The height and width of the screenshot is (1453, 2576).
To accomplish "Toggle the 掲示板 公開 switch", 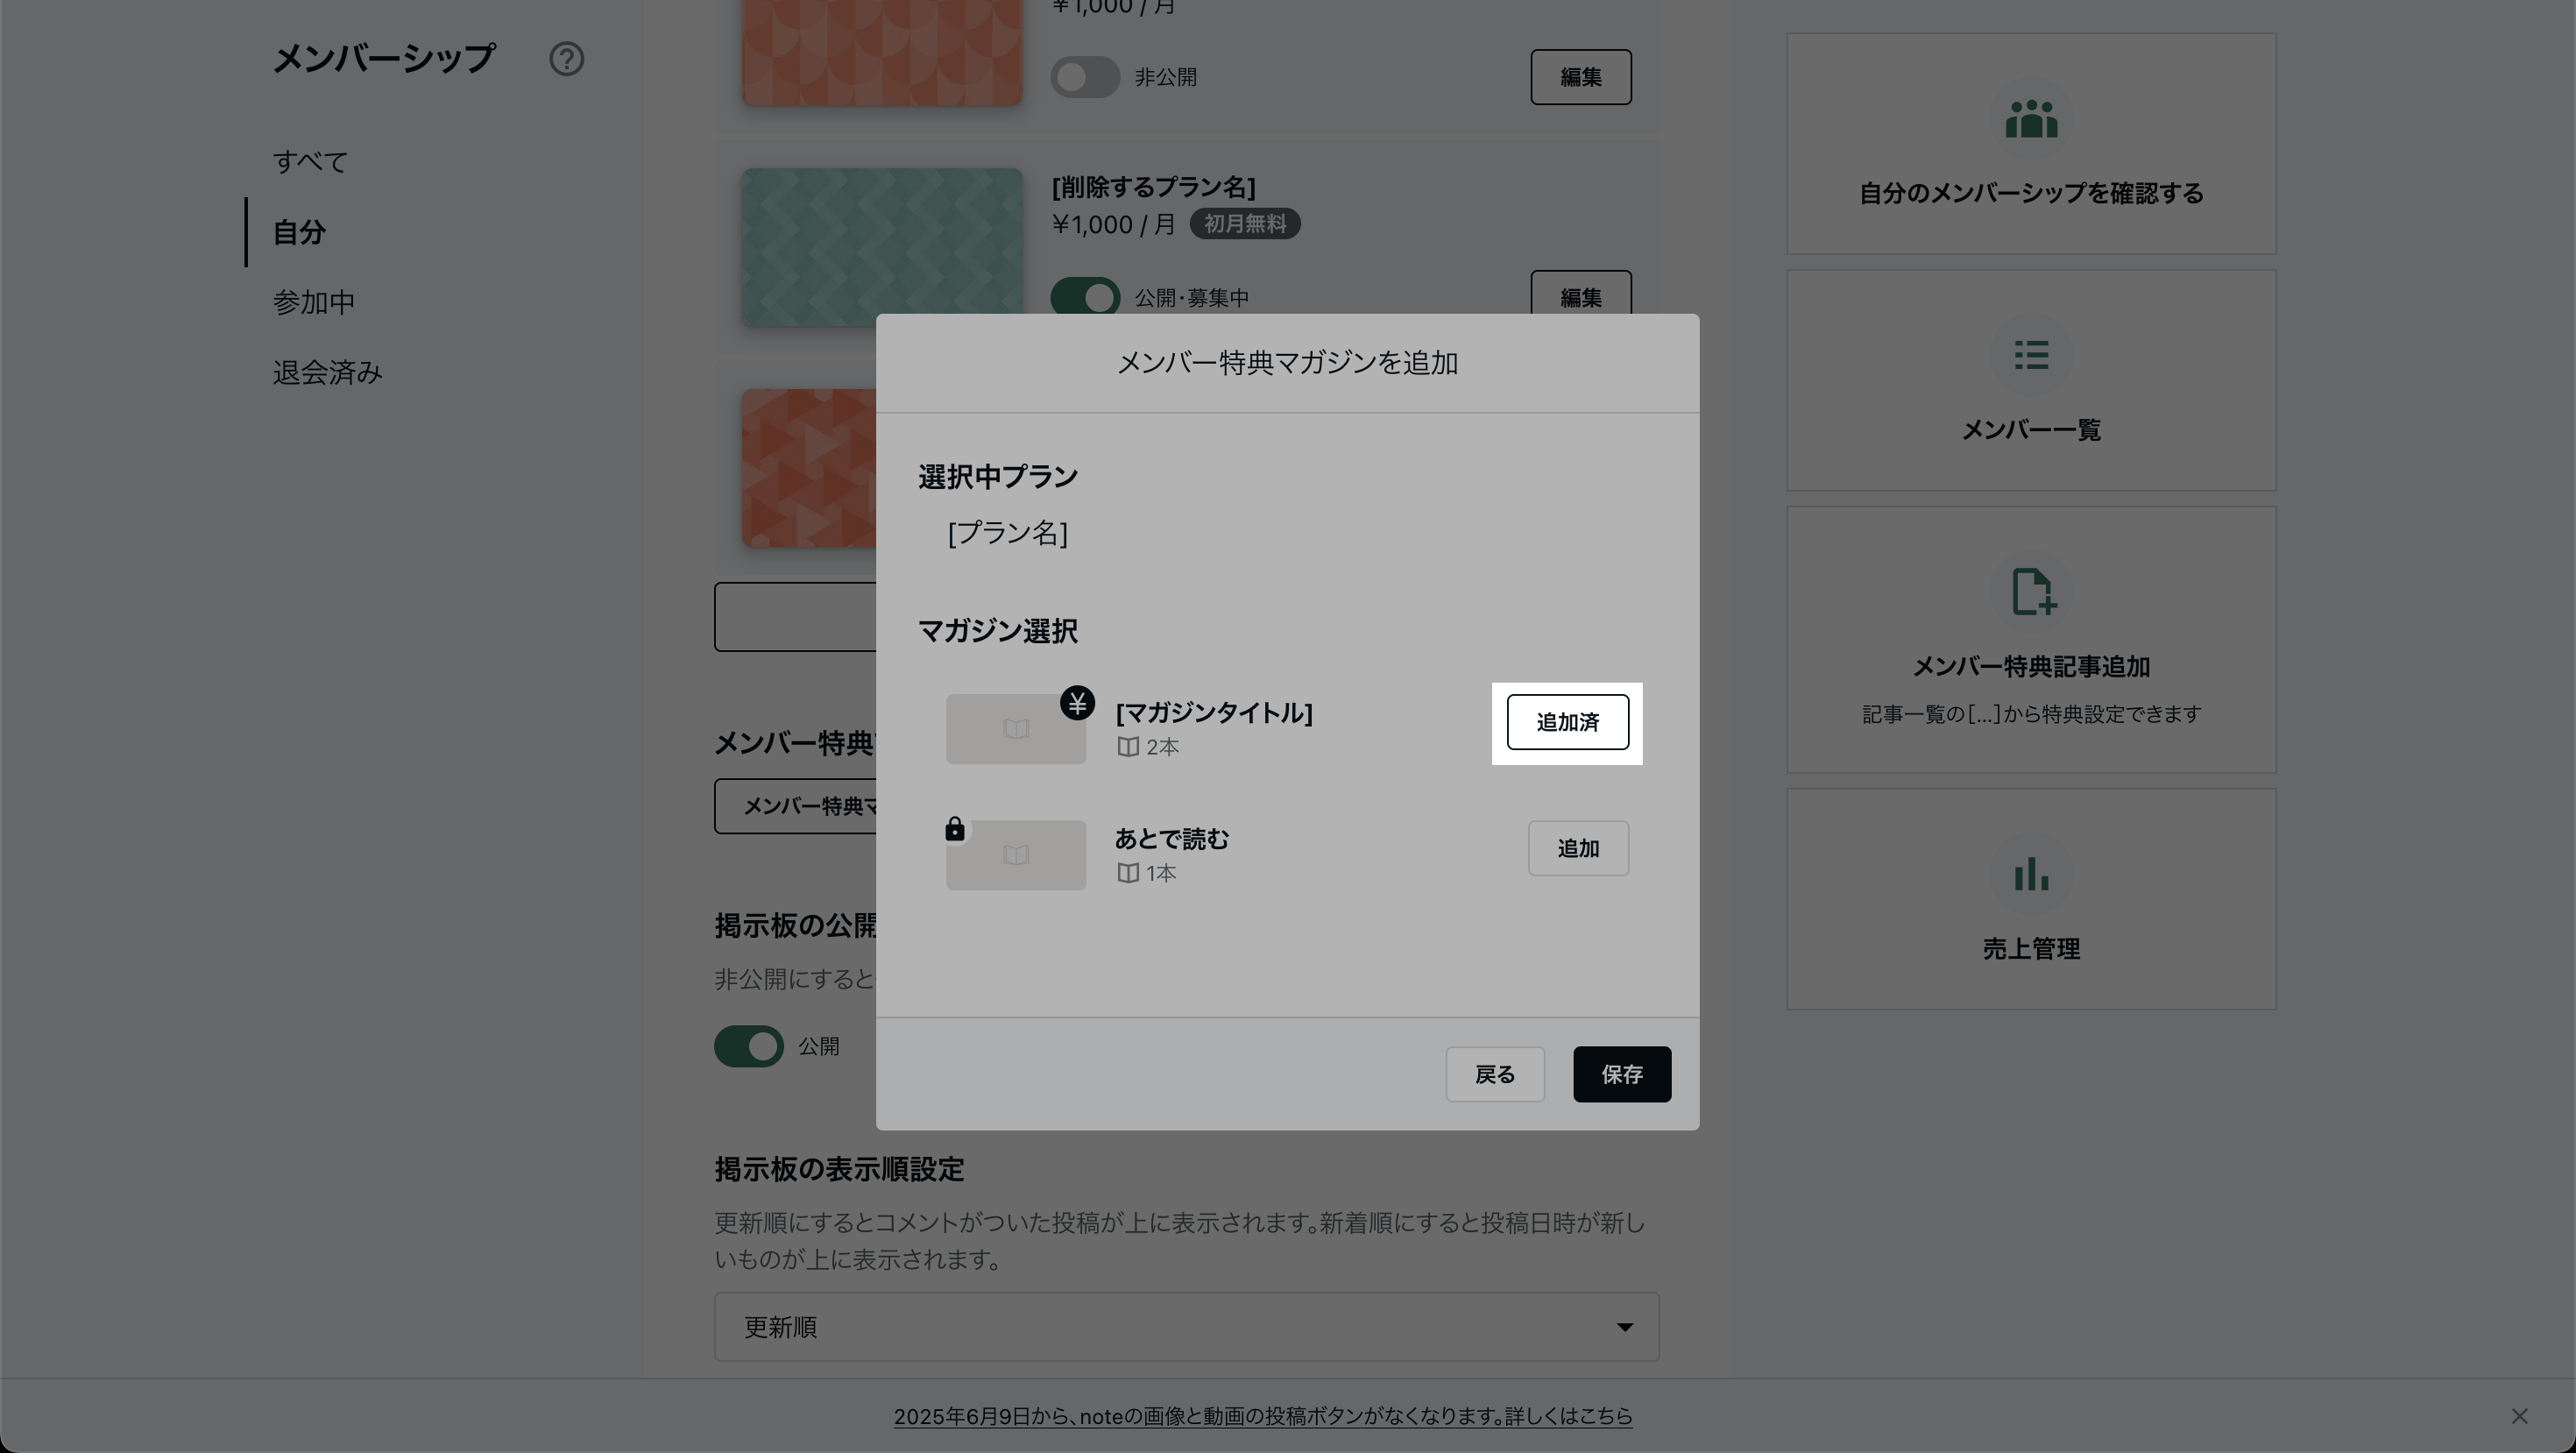I will pyautogui.click(x=749, y=1046).
